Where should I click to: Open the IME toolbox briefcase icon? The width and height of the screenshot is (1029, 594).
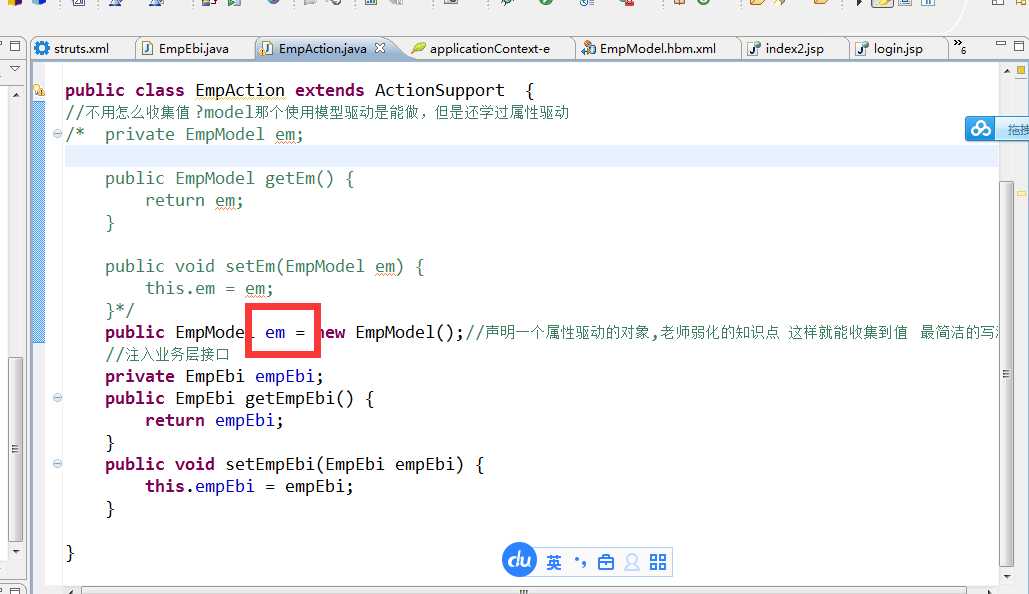[606, 562]
